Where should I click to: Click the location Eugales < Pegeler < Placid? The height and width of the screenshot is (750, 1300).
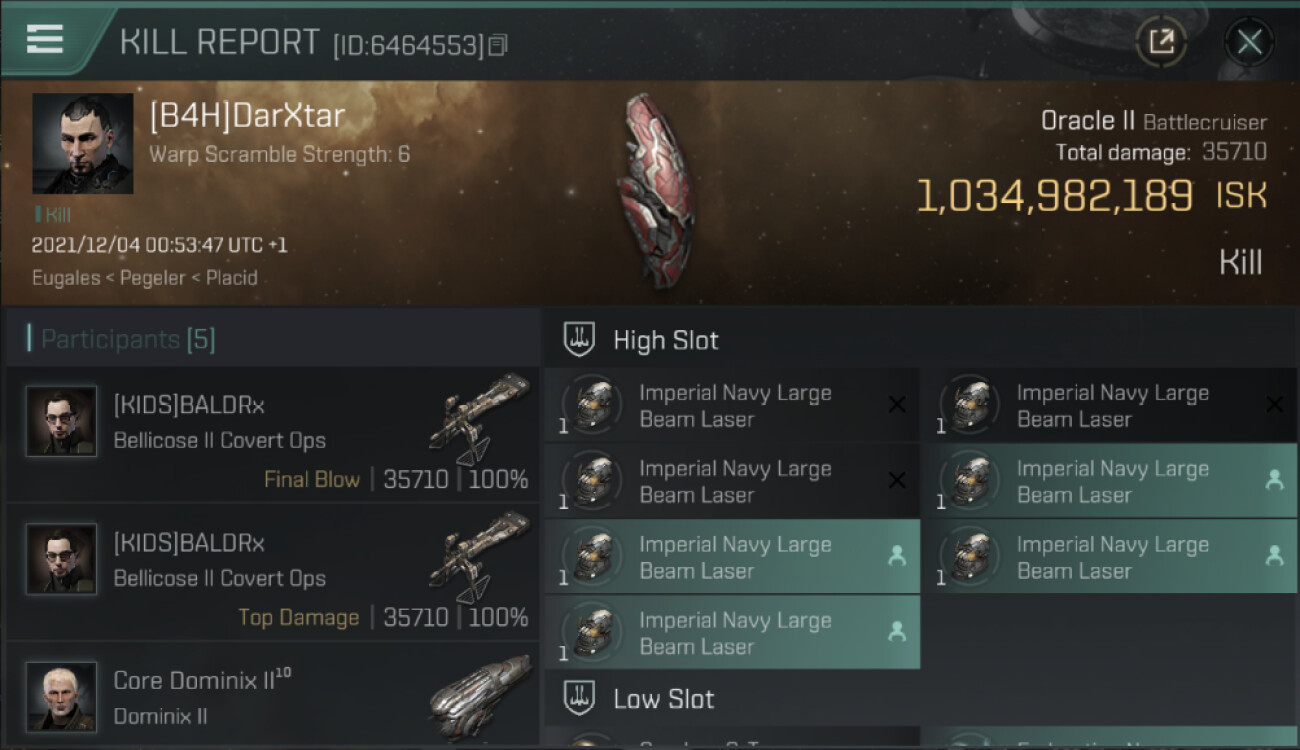[x=144, y=278]
